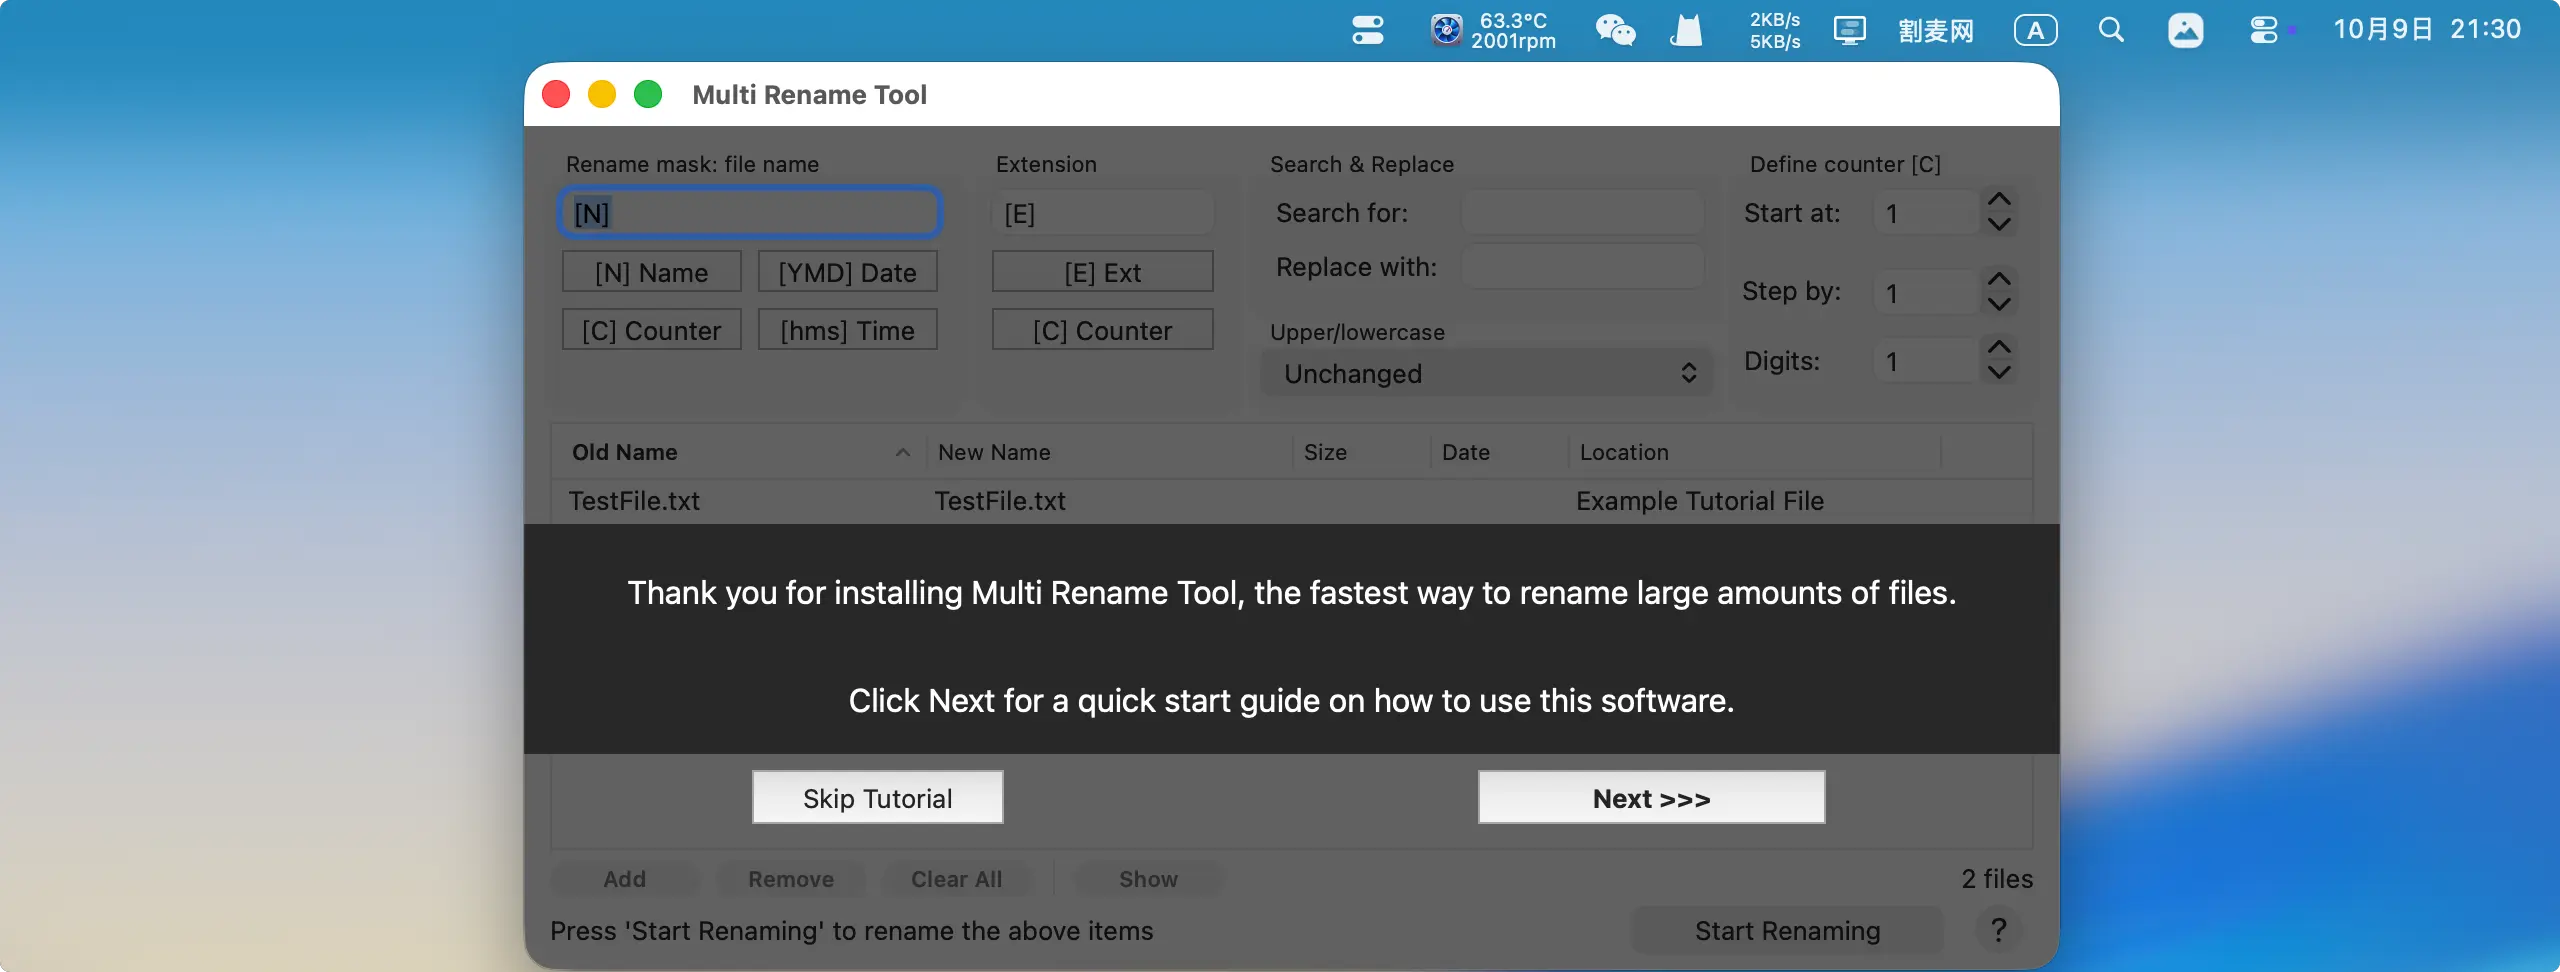Screen dimensions: 2560x972
Task: Increase the Digits stepper value
Action: pyautogui.click(x=1999, y=348)
